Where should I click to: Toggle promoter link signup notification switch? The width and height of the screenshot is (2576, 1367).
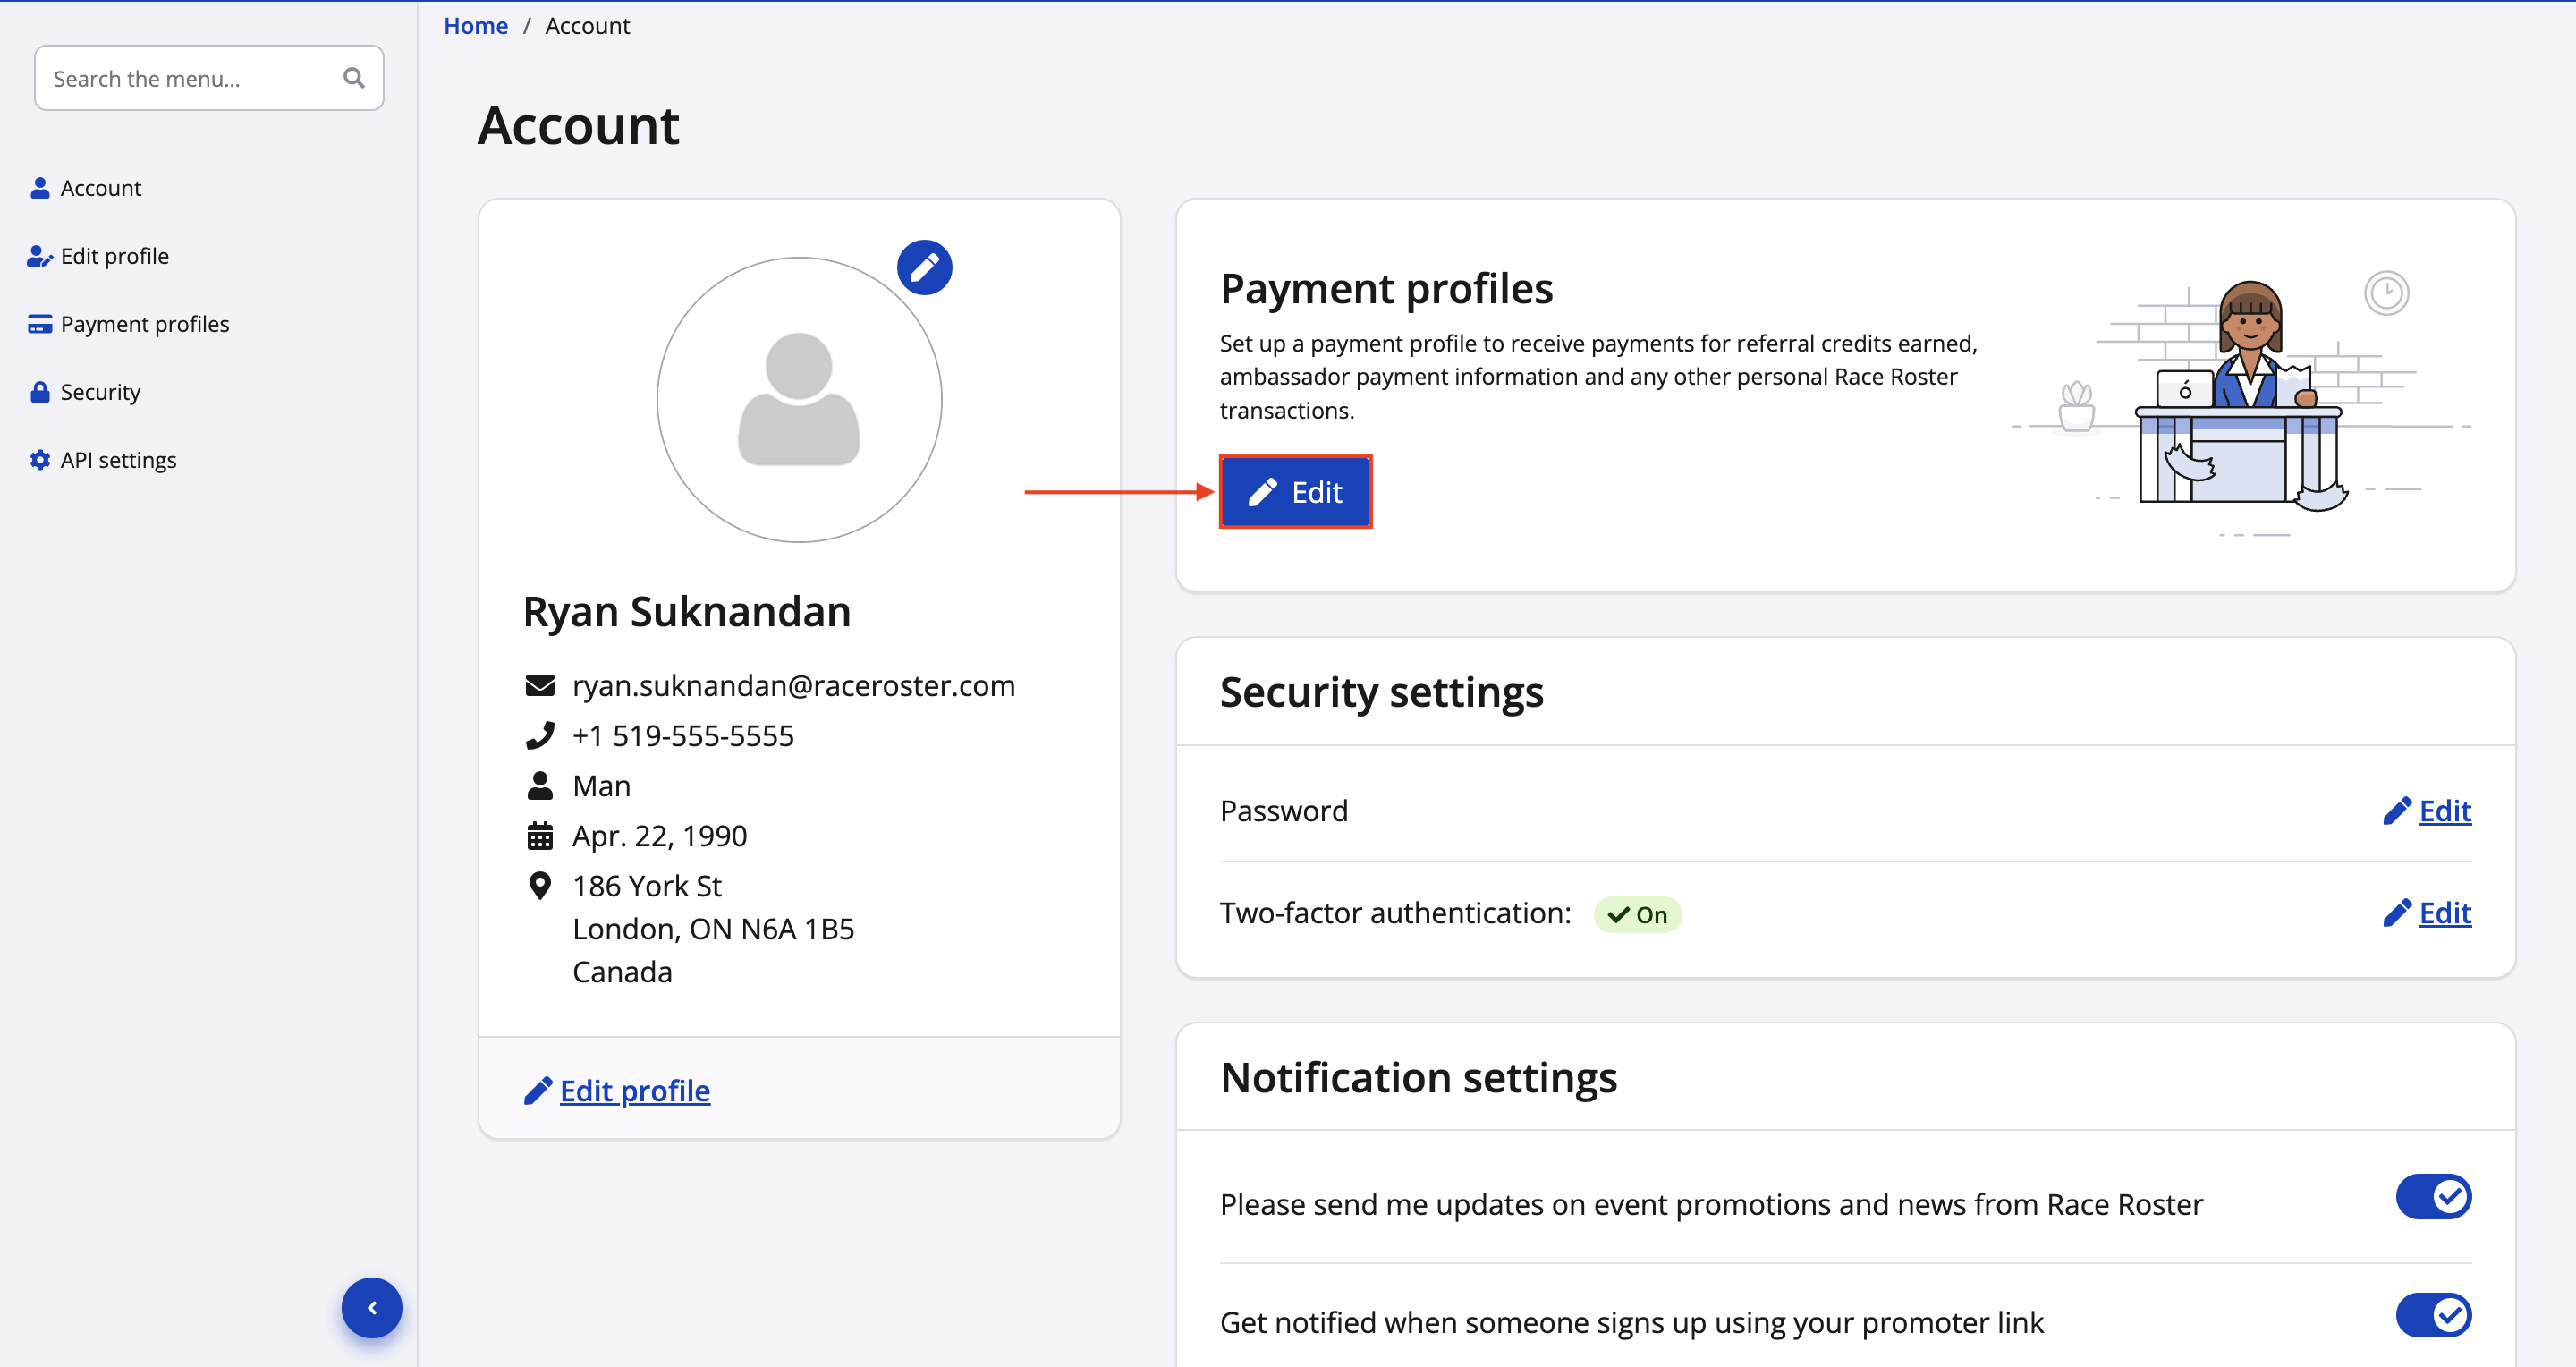(x=2432, y=1314)
